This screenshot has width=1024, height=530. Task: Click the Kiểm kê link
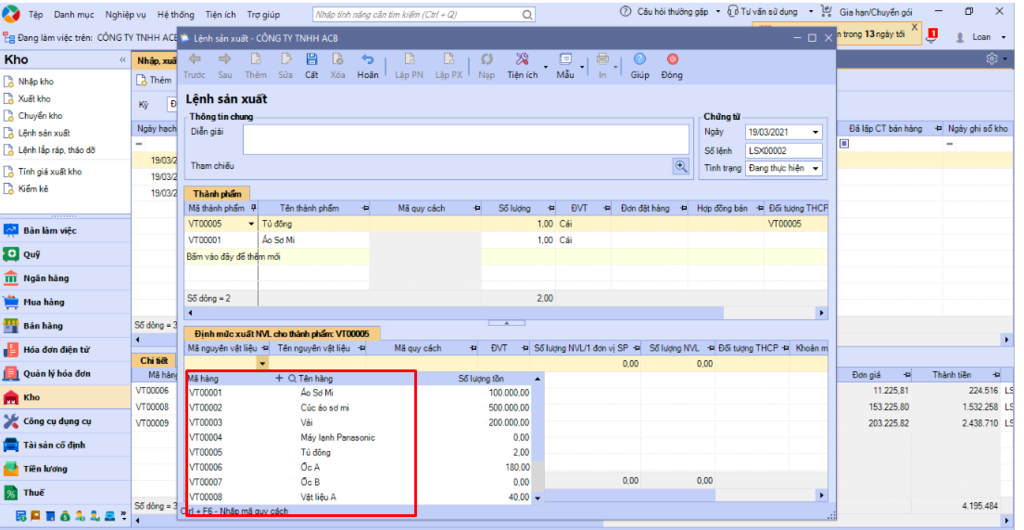pos(33,189)
